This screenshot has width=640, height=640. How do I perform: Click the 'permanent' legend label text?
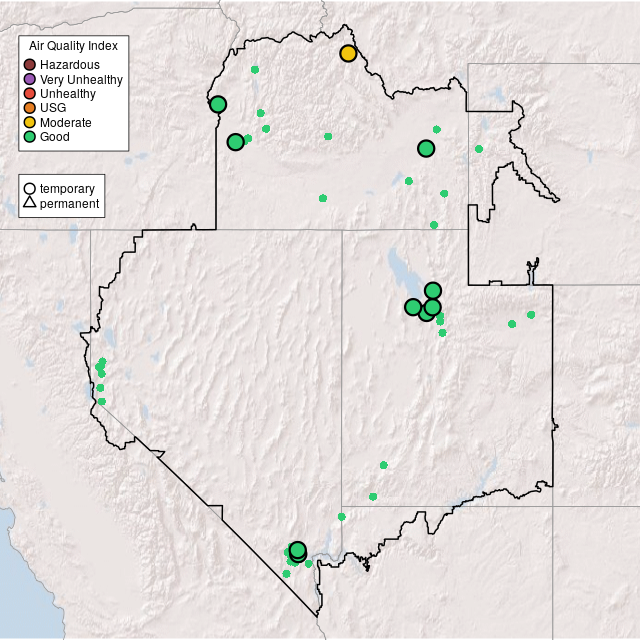[69, 203]
